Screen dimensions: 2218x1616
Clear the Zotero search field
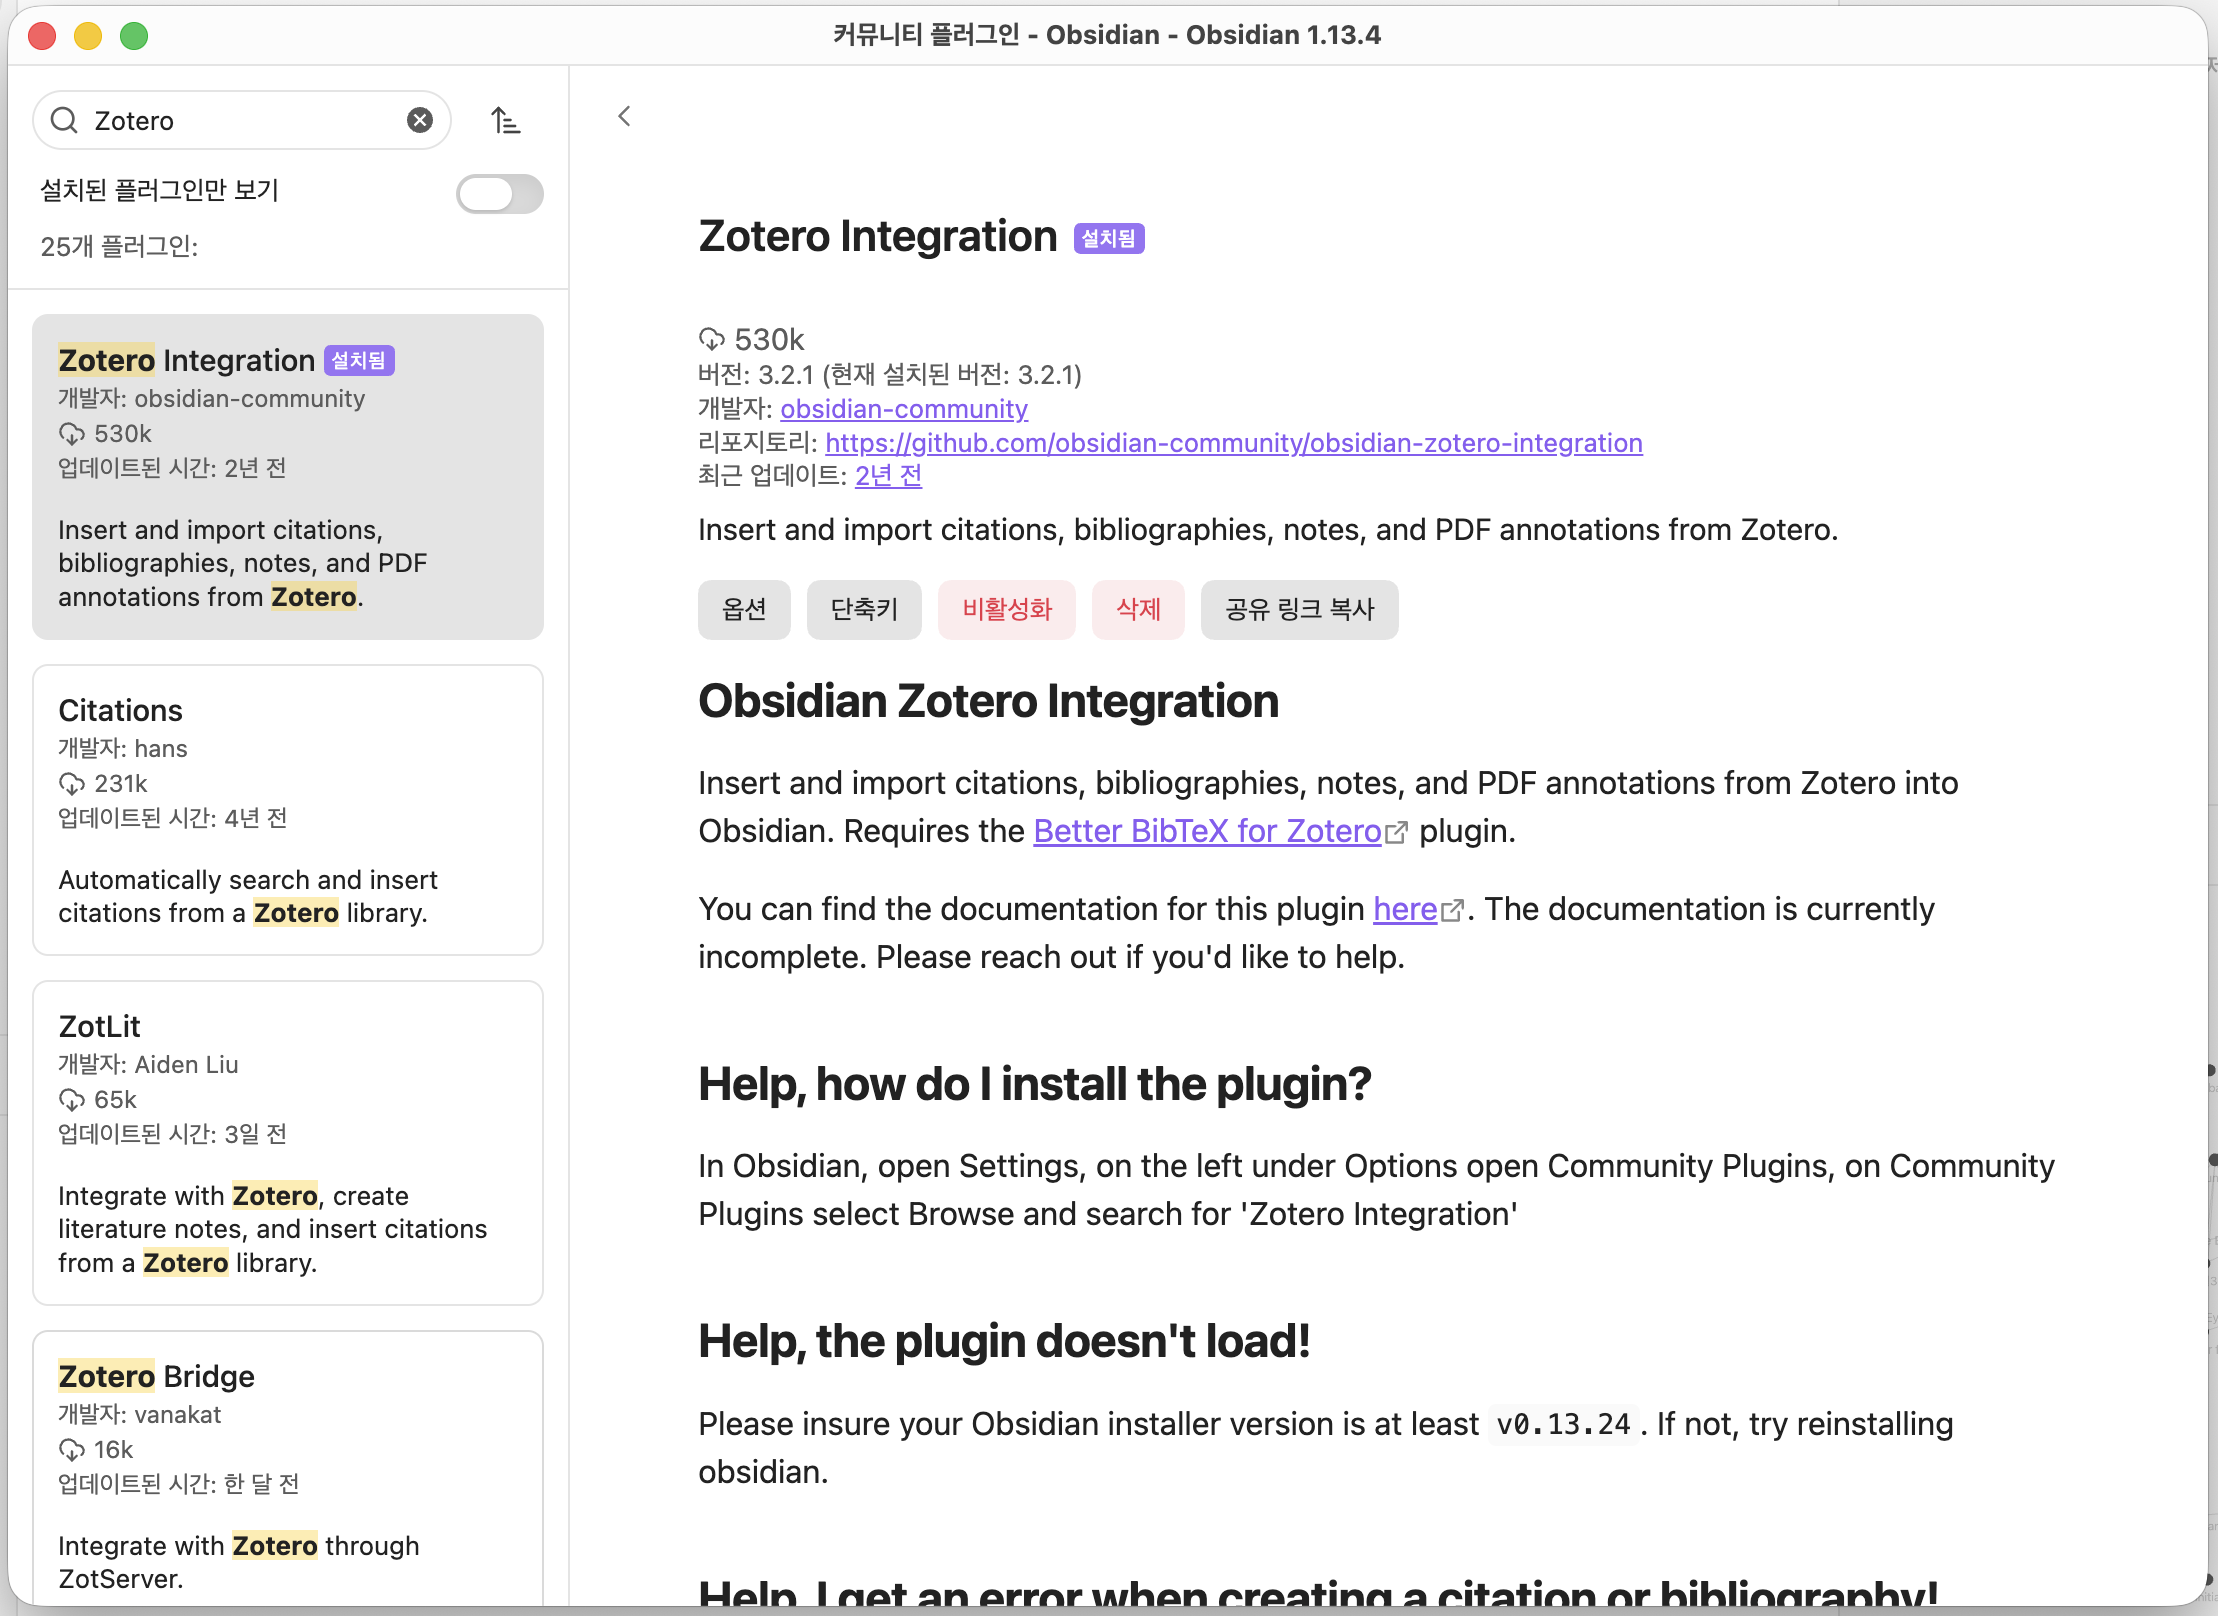click(x=420, y=120)
